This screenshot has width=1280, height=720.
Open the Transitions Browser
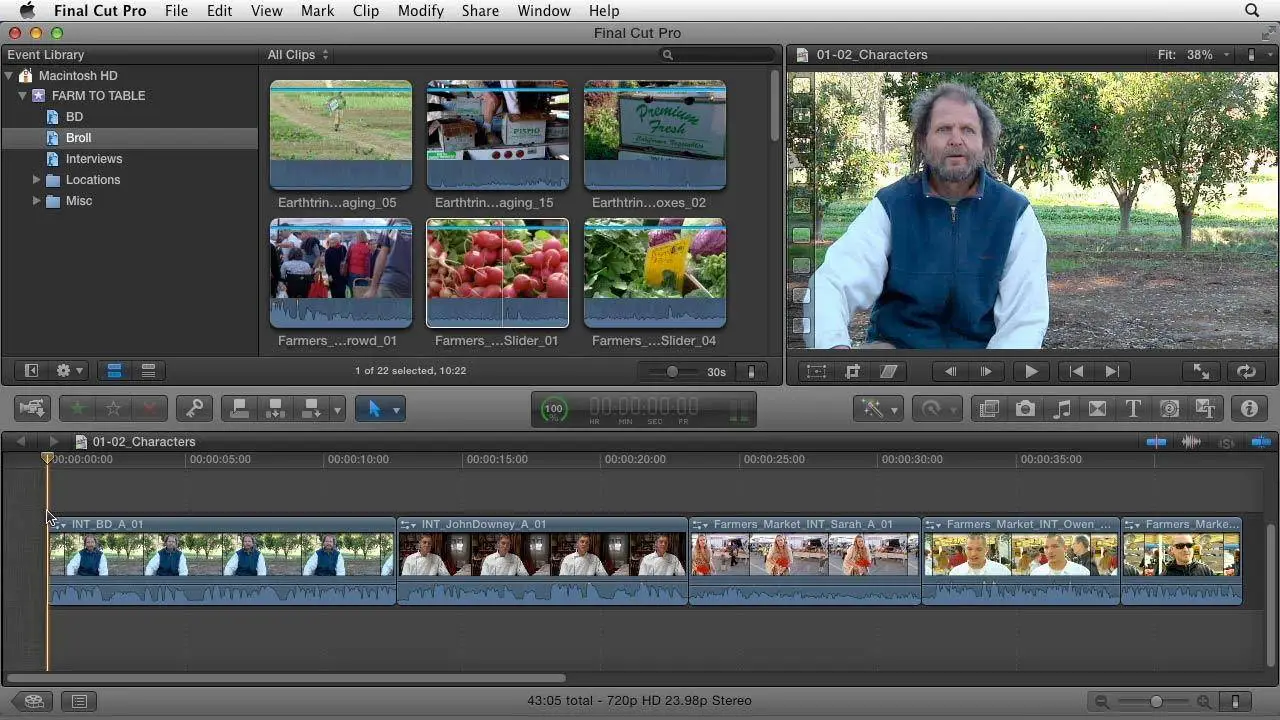pyautogui.click(x=1097, y=409)
